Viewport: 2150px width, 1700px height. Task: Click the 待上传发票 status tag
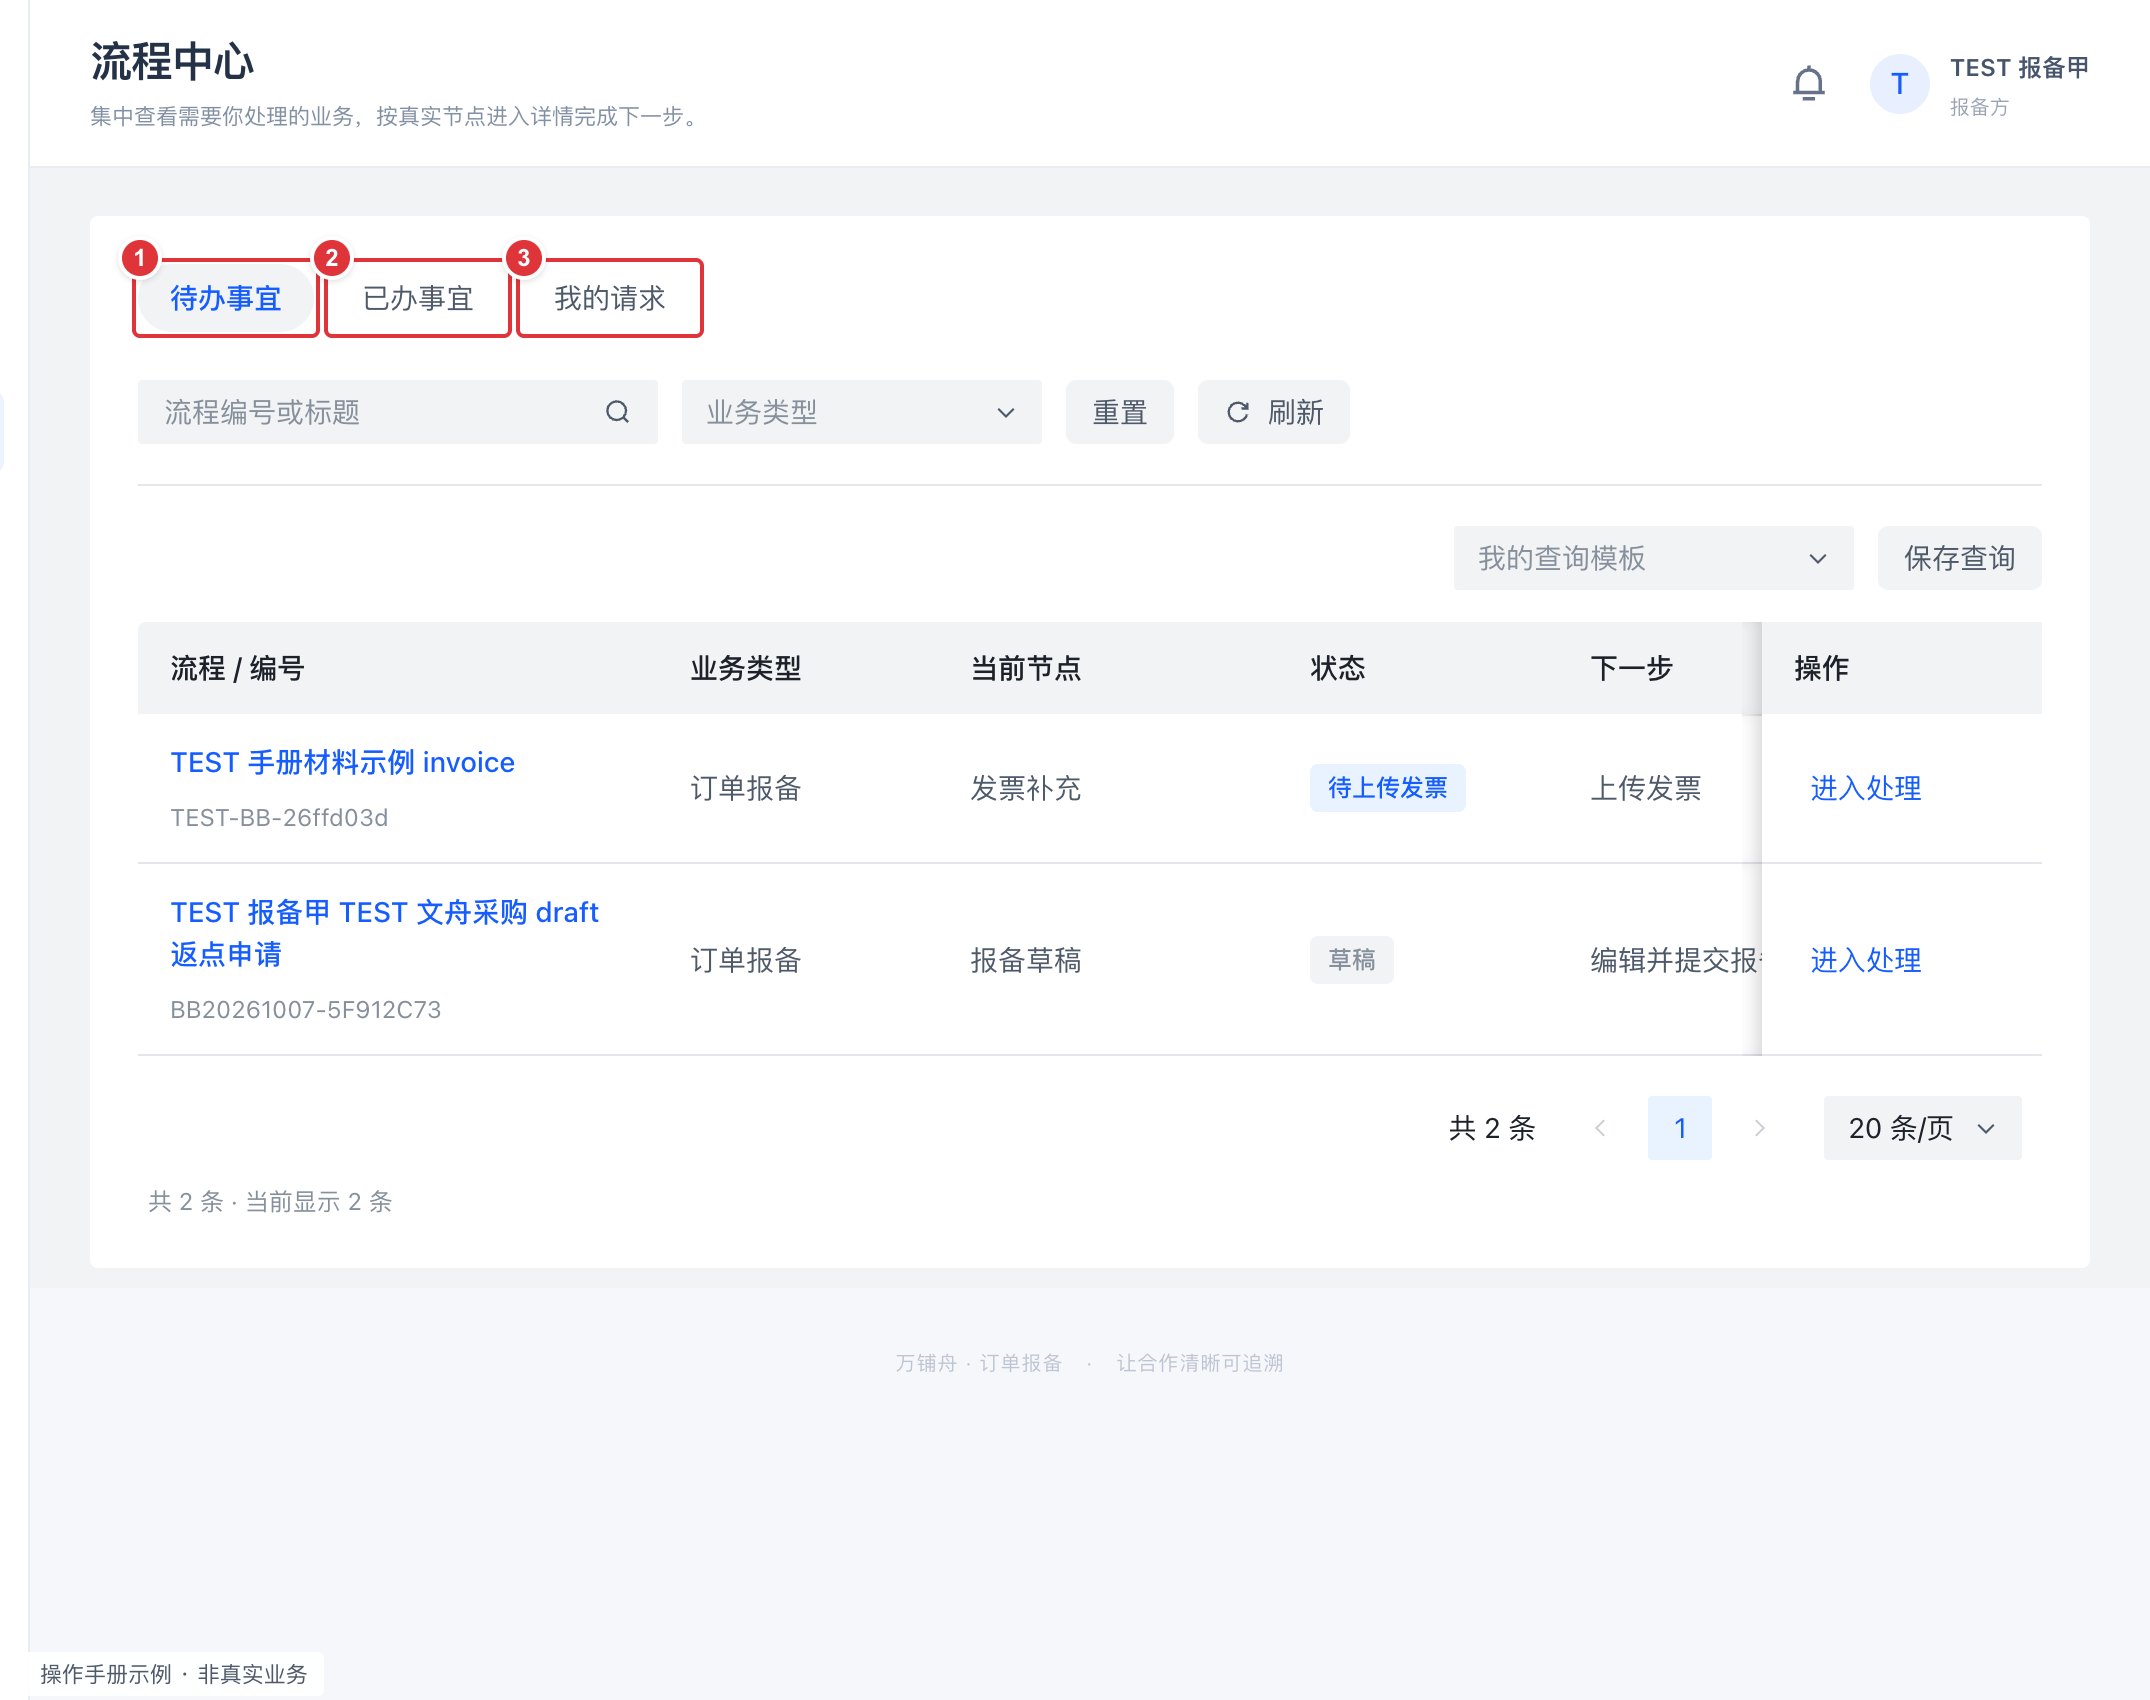coord(1388,788)
